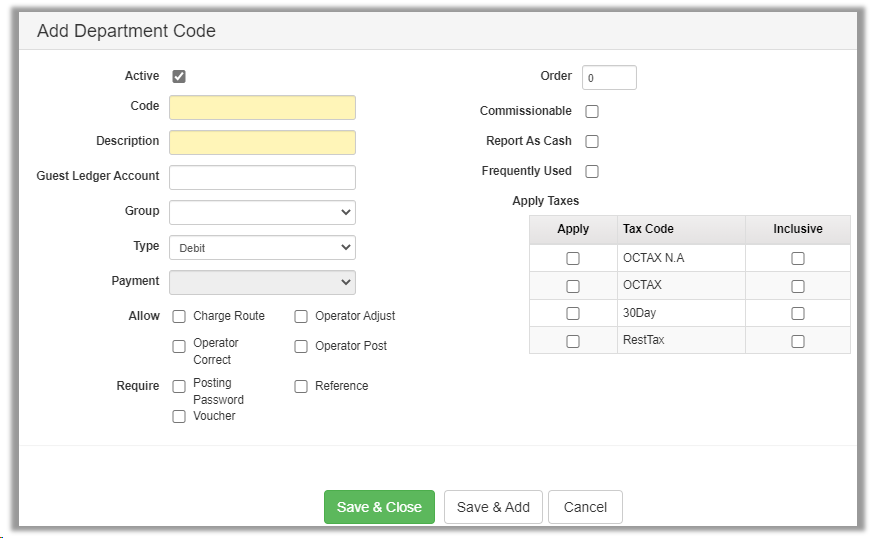Click the Cancel button

tap(585, 507)
